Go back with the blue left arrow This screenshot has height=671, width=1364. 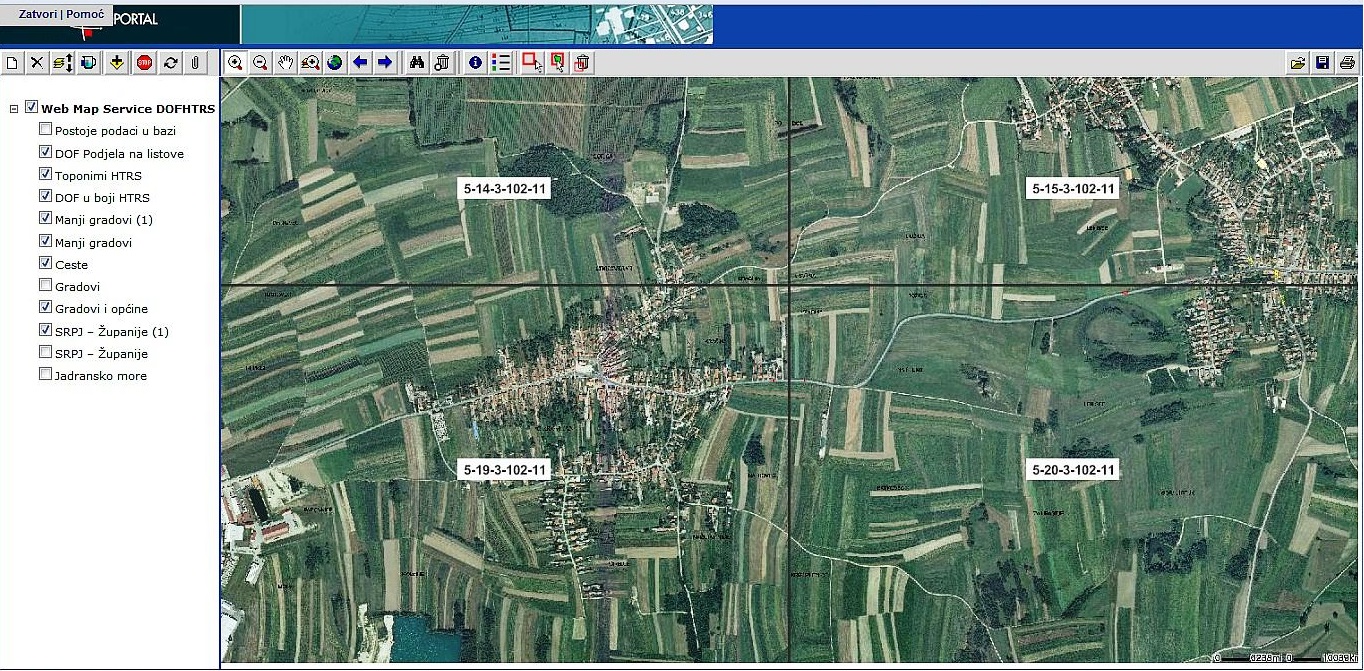coord(360,62)
